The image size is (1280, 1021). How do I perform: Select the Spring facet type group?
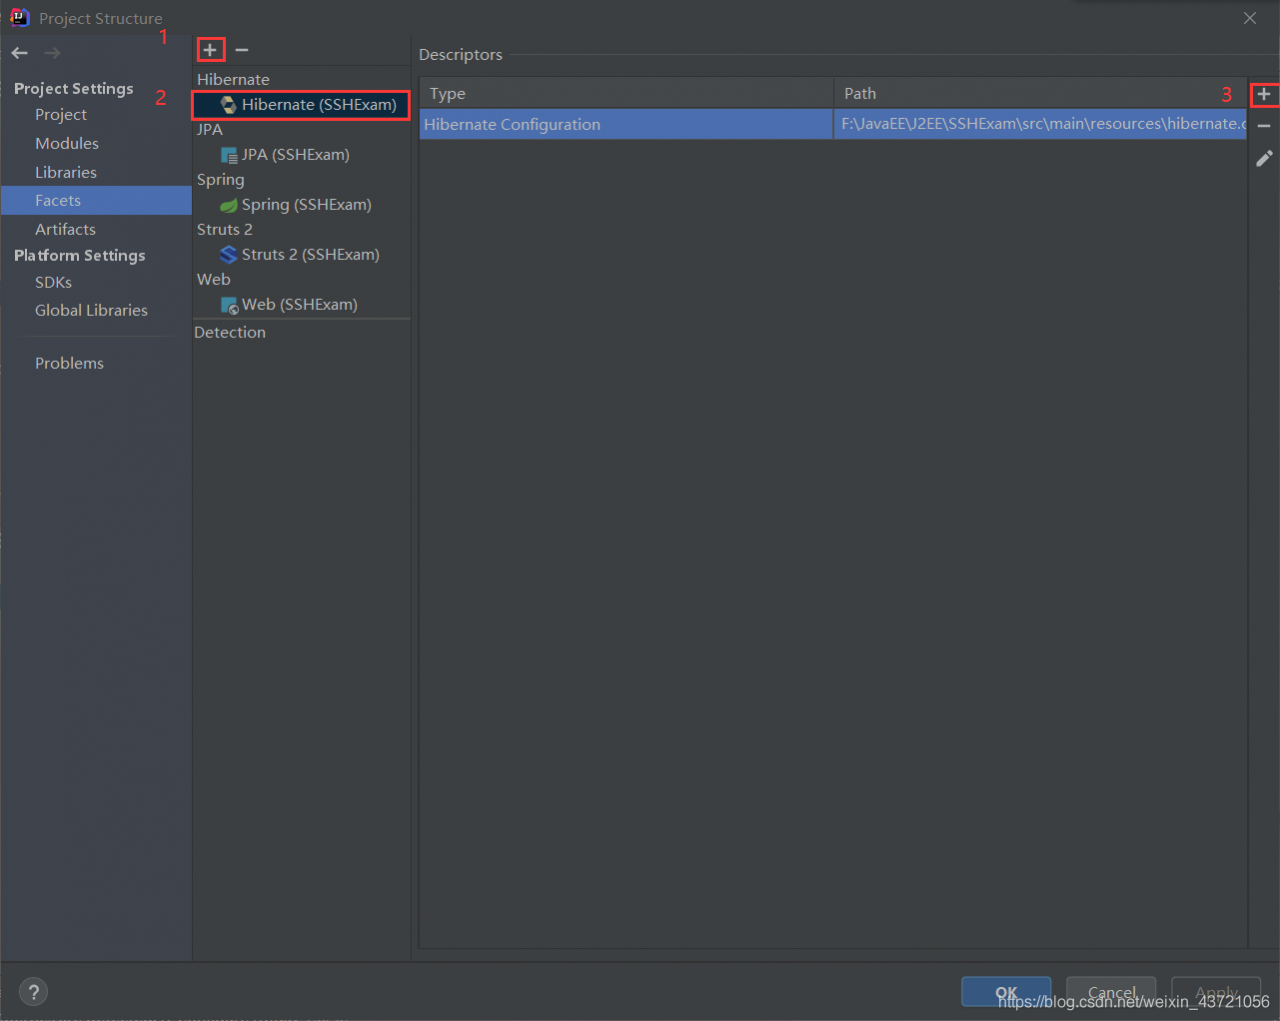pos(220,180)
